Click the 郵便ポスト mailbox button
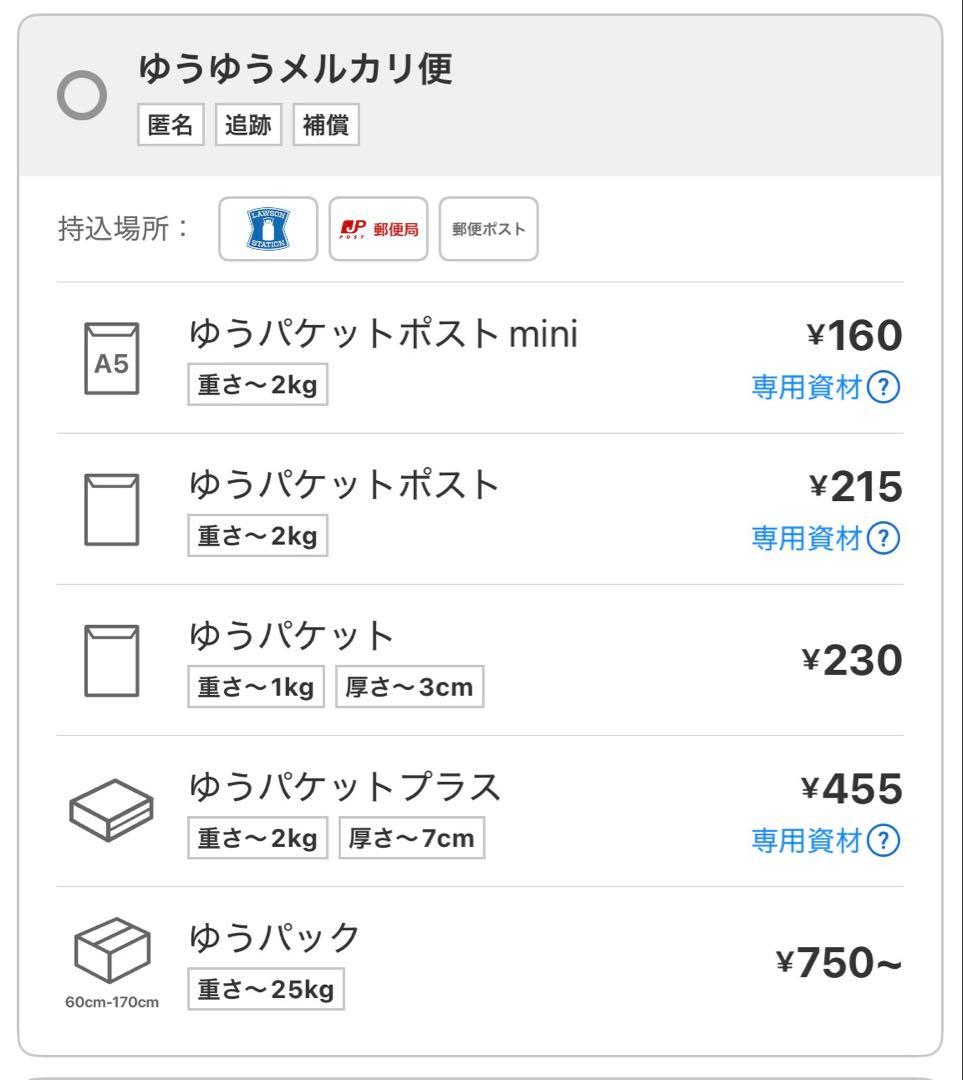Viewport: 963px width, 1080px height. click(488, 229)
